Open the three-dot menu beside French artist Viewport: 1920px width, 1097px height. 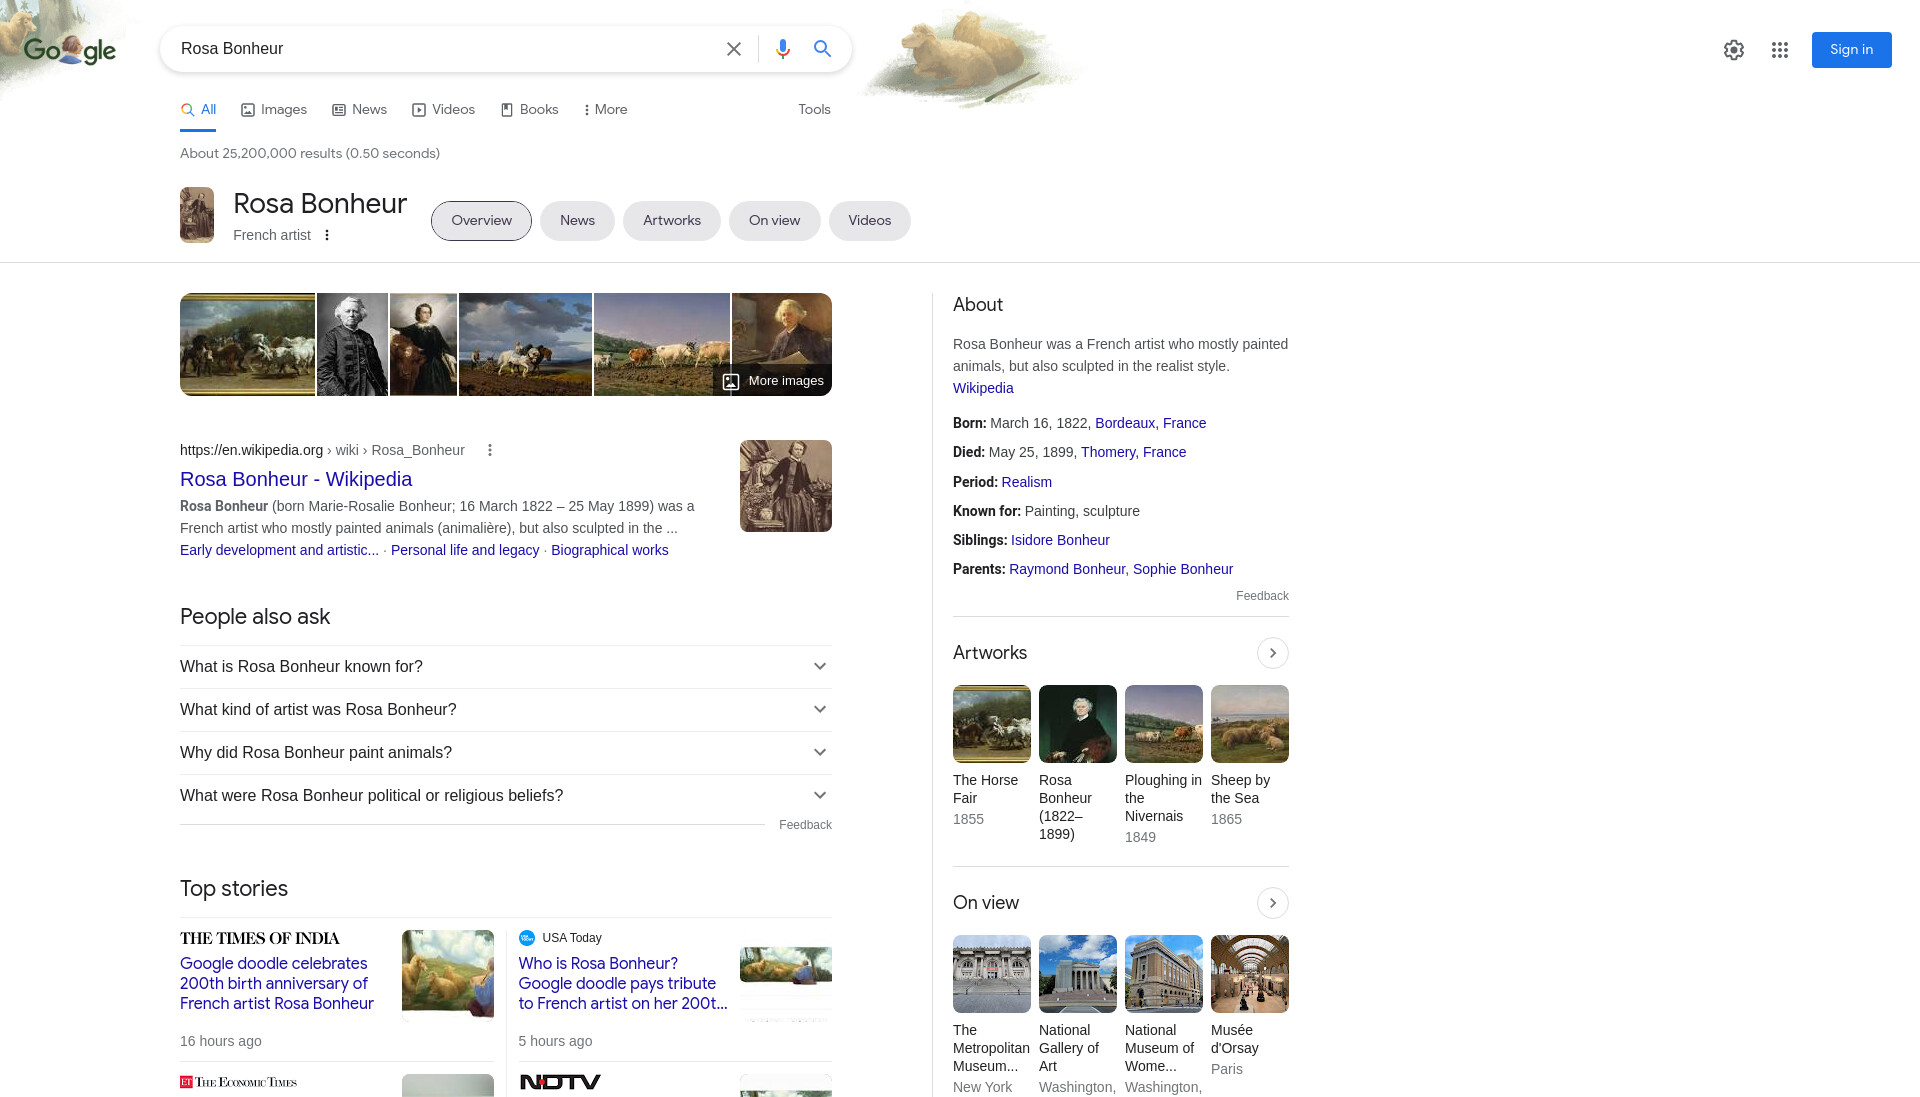327,235
